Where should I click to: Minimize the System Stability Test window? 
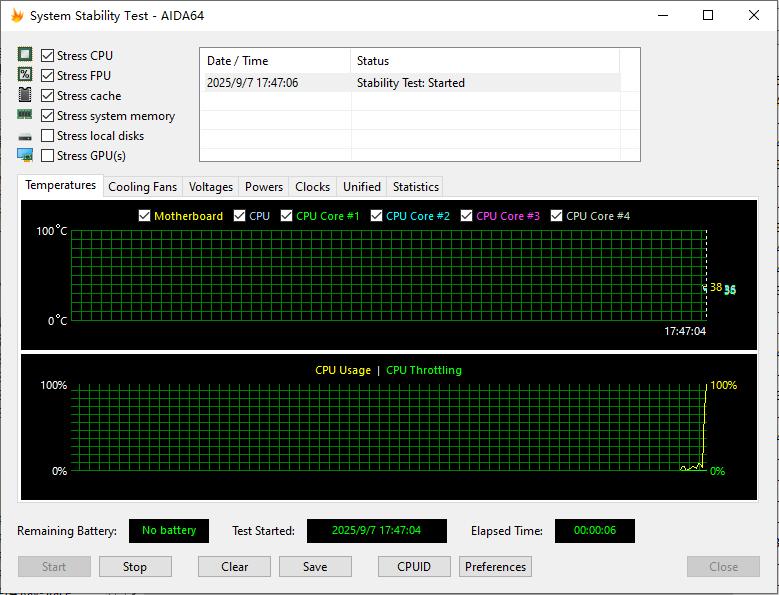(x=663, y=15)
